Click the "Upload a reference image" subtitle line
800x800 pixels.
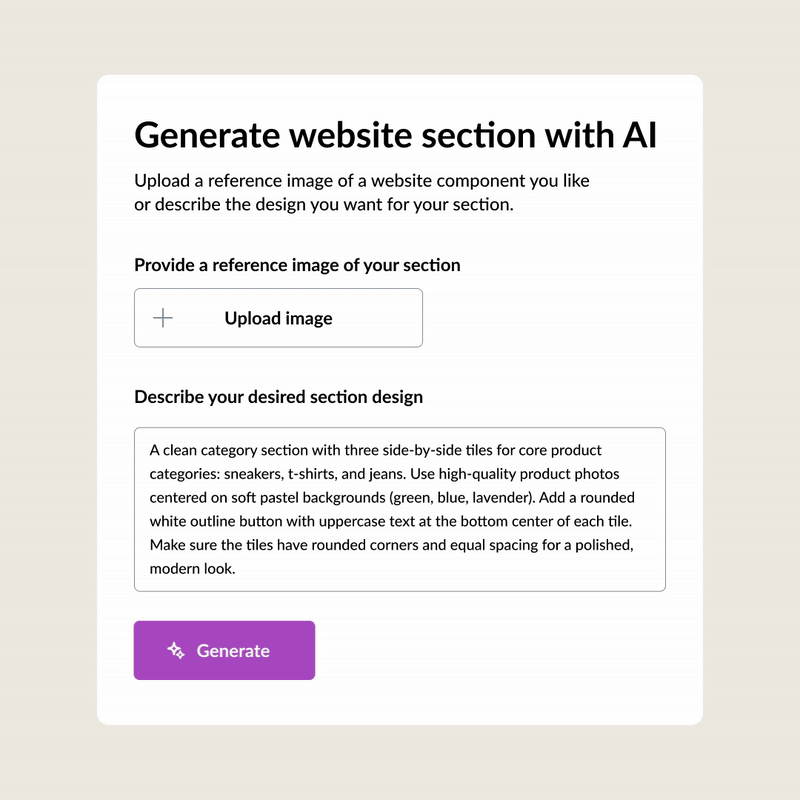tap(362, 181)
